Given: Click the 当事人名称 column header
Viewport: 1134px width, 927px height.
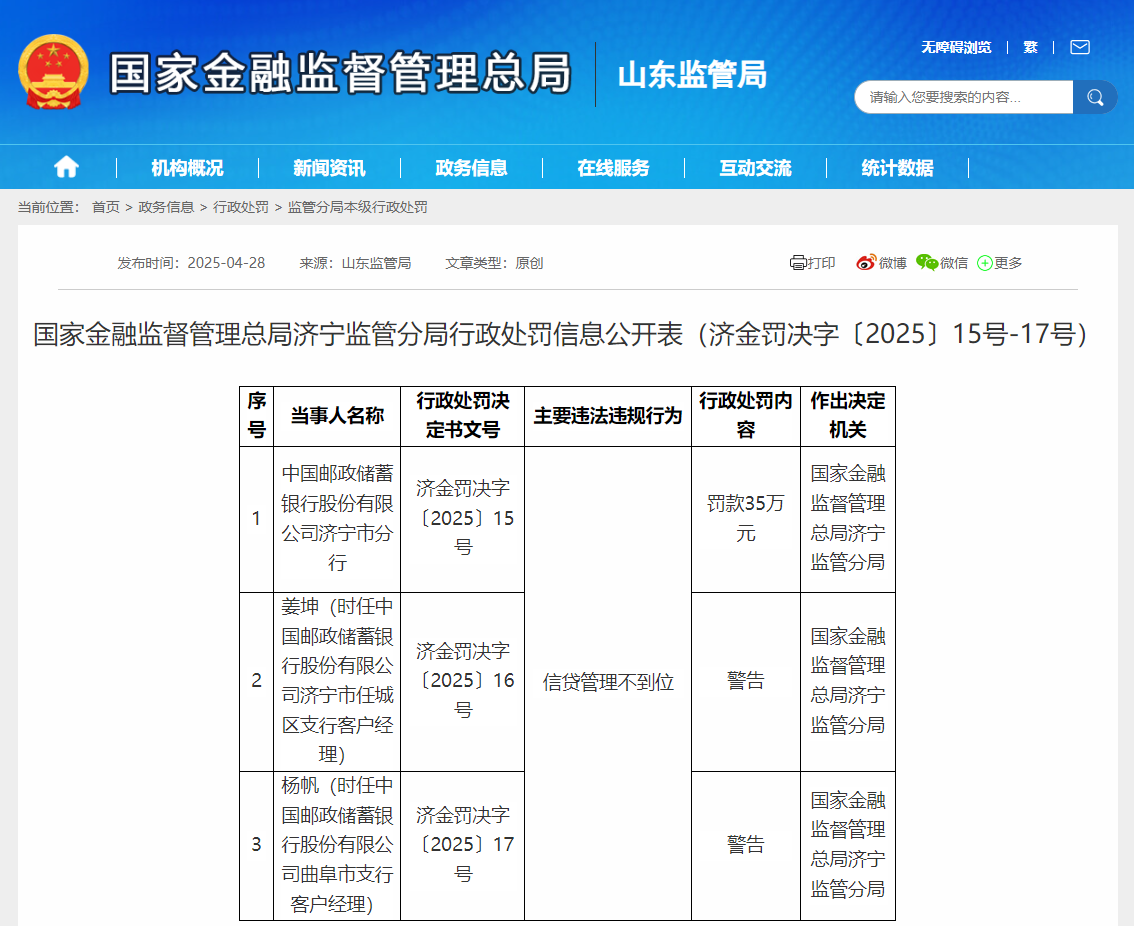Looking at the screenshot, I should click(x=337, y=416).
